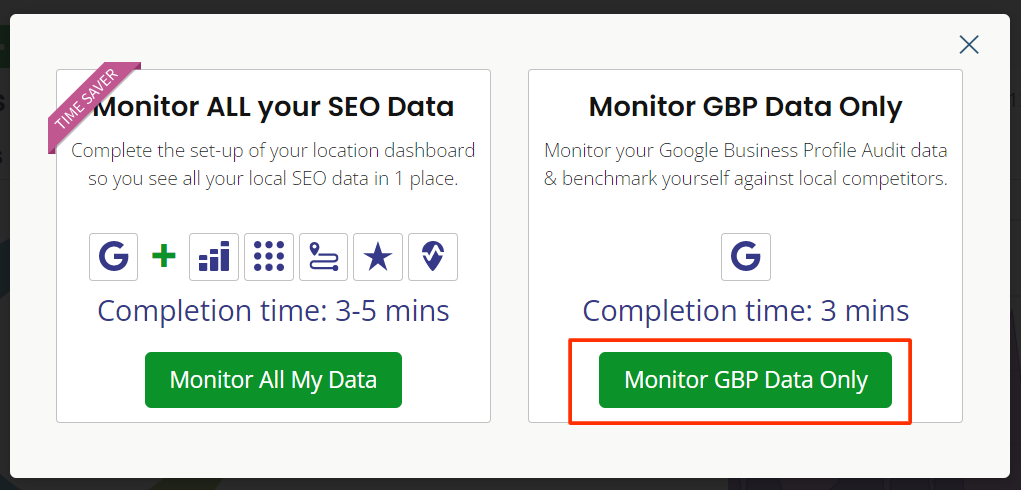Select the map pin pulse icon
Viewport: 1021px width, 490px height.
432,257
